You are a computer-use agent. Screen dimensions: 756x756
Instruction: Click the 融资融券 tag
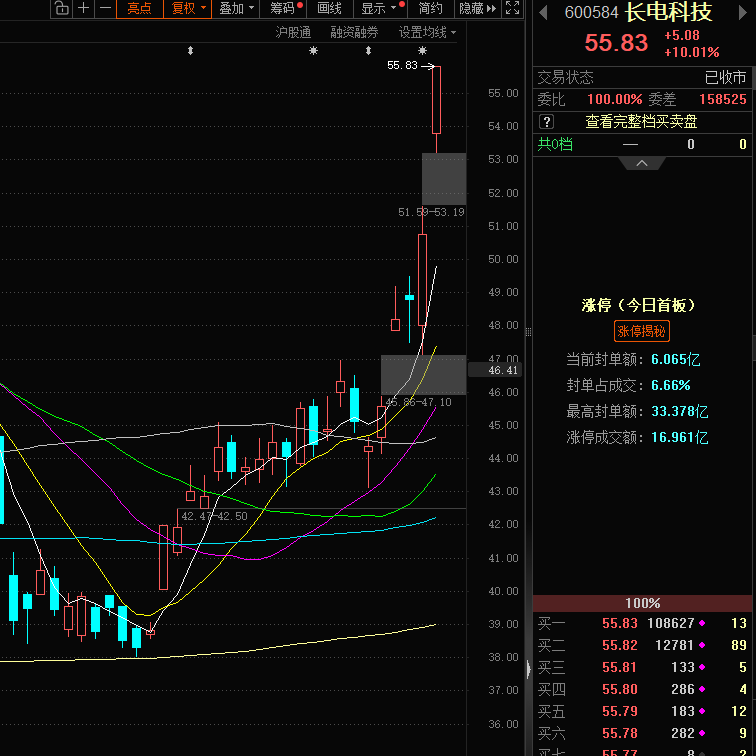tap(354, 32)
